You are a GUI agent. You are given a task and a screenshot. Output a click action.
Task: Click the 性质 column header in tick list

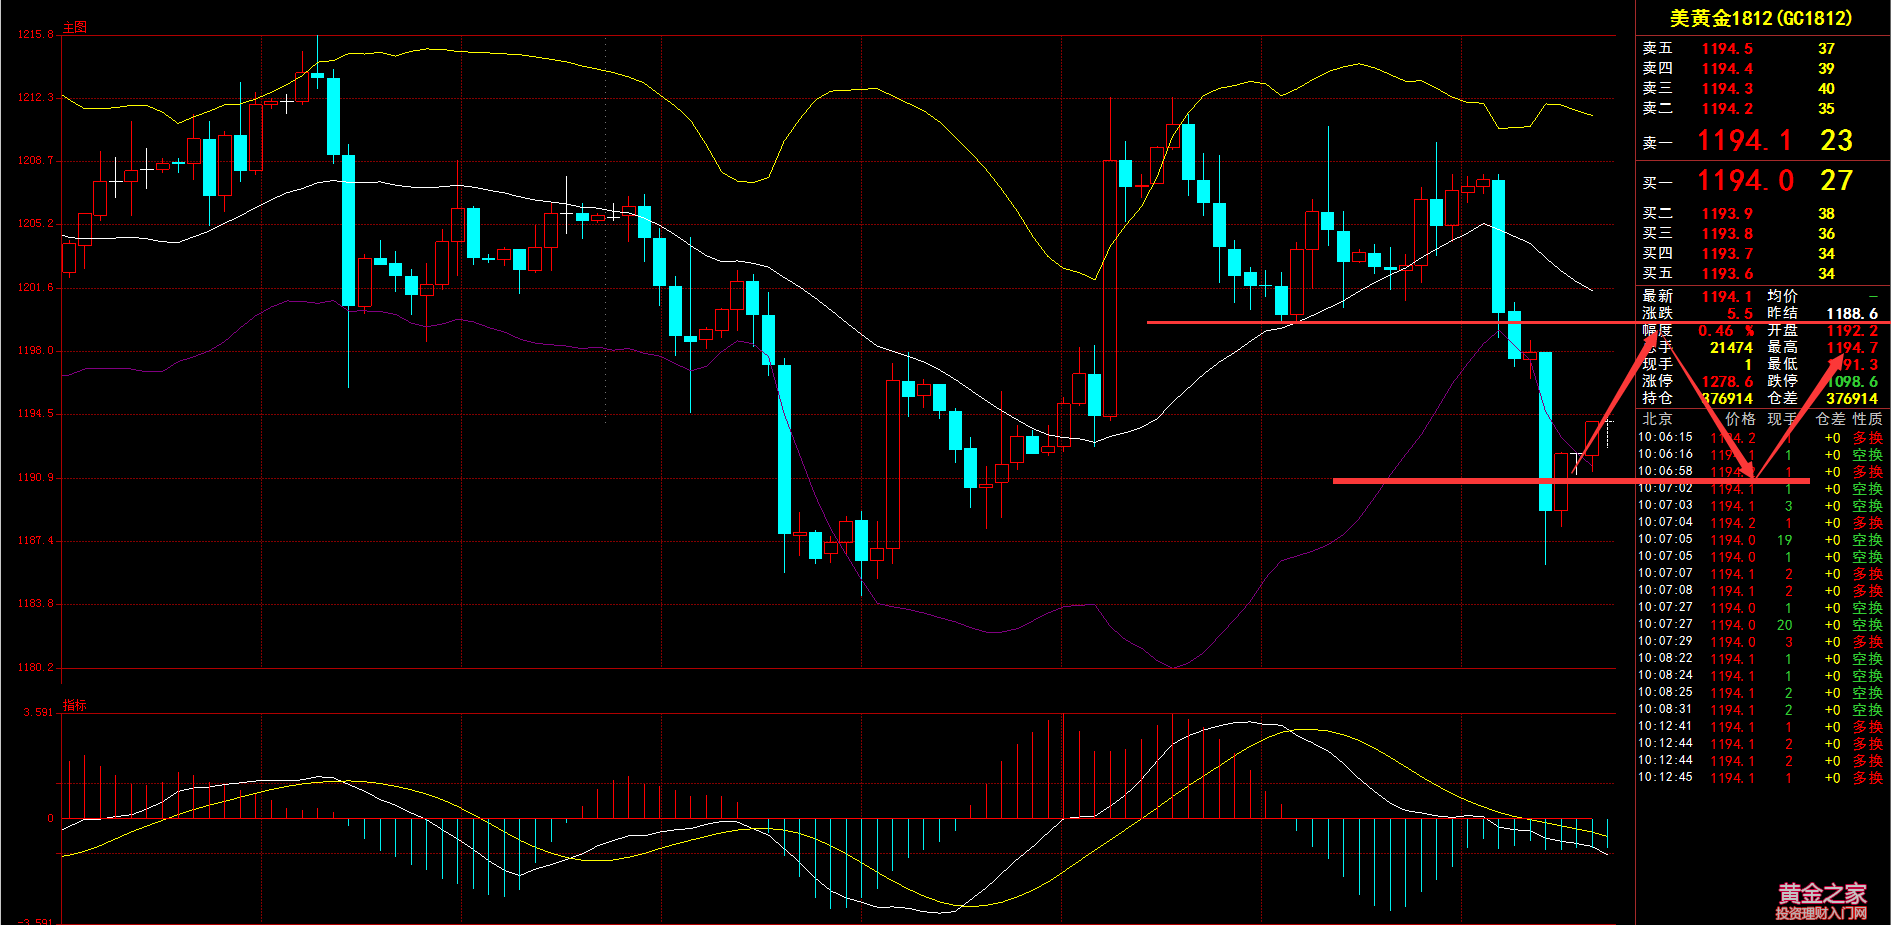[1867, 419]
